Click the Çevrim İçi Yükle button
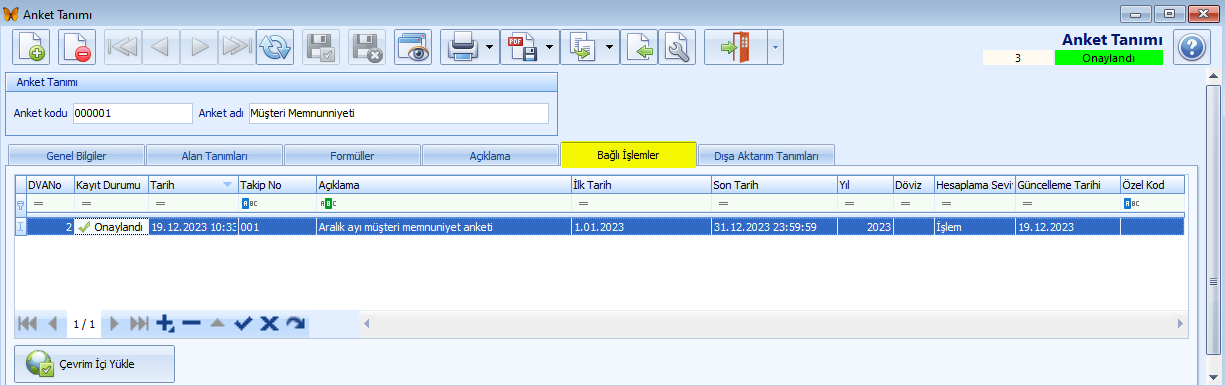Screen dimensions: 1225x386 pos(95,364)
